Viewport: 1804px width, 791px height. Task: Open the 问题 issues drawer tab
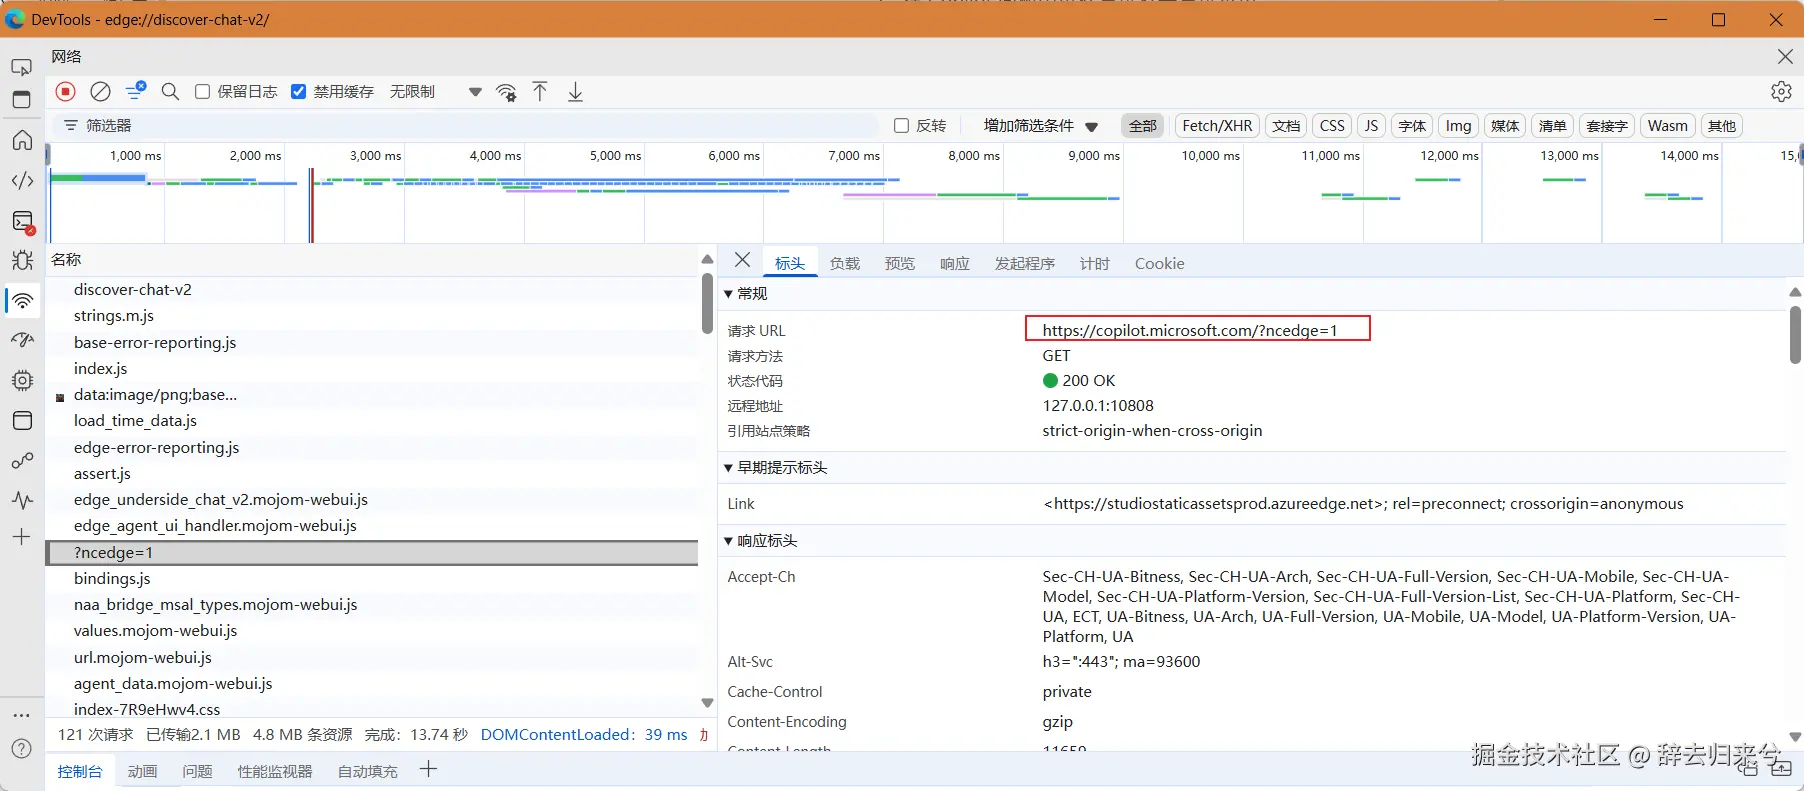(x=198, y=771)
